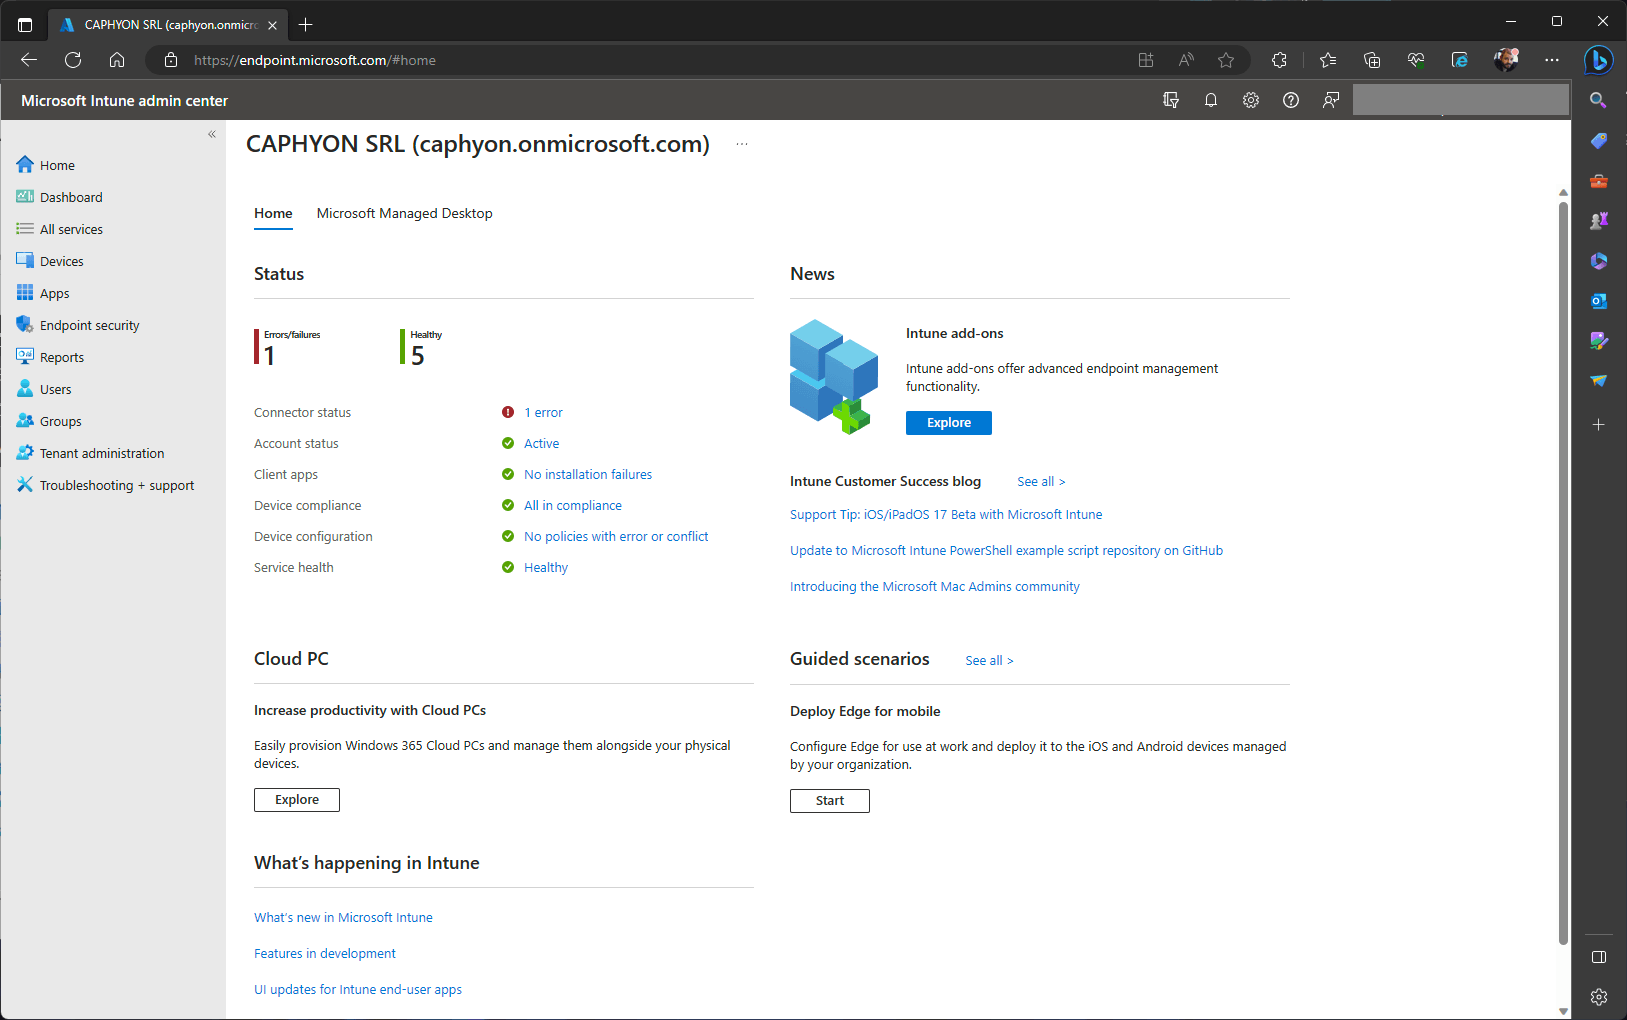The width and height of the screenshot is (1627, 1020).
Task: Open Features in development link
Action: click(325, 953)
